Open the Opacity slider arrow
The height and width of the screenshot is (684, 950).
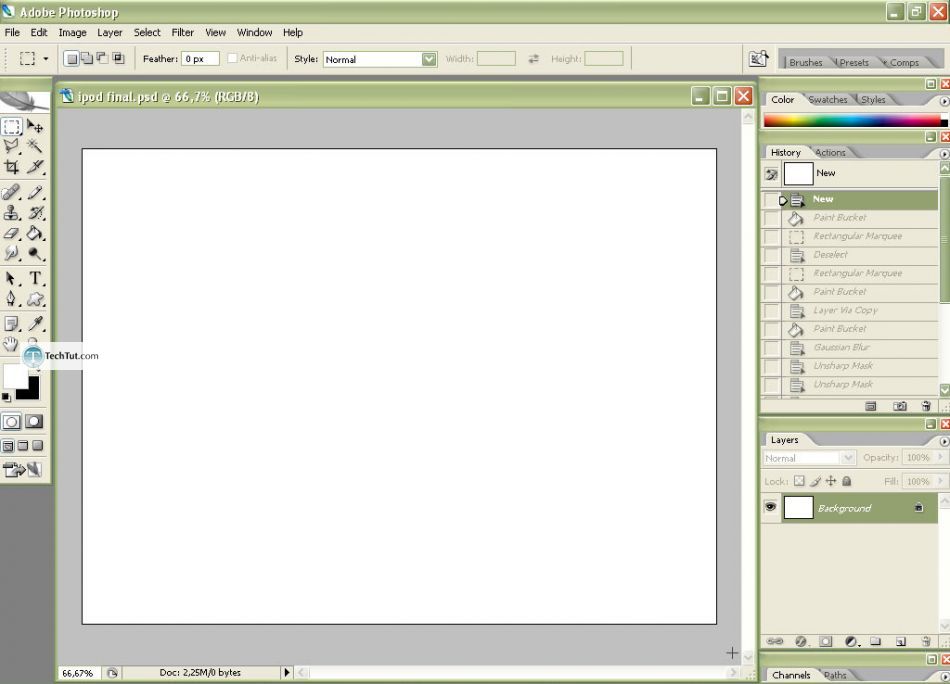[941, 457]
